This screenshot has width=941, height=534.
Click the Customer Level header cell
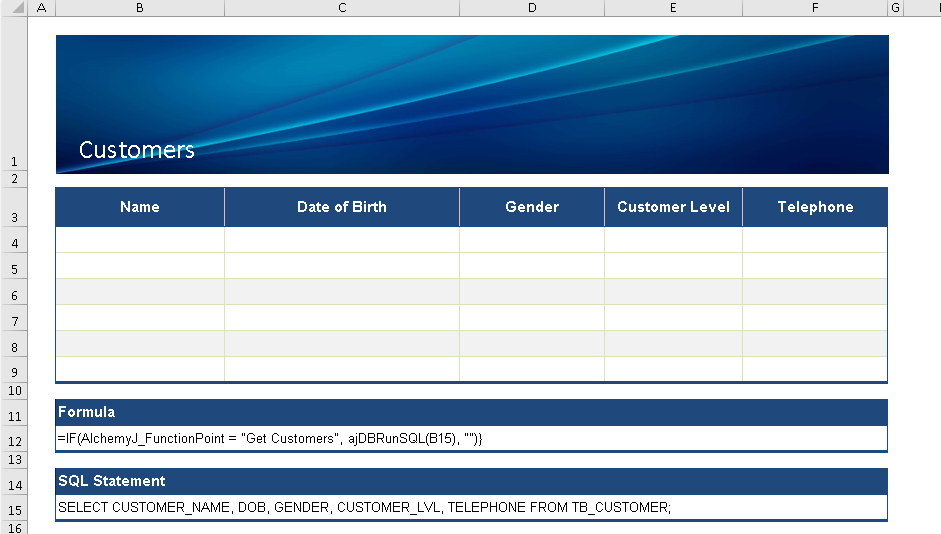[x=673, y=207]
